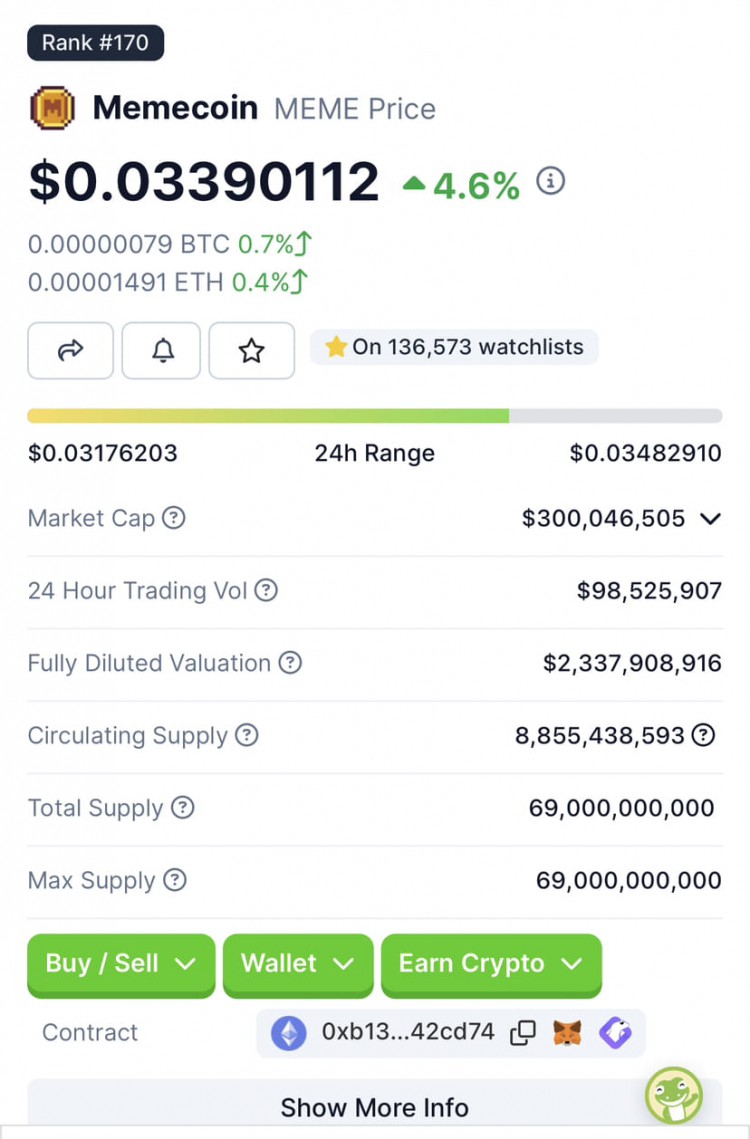Set a price alert with the bell icon
Image resolution: width=750 pixels, height=1139 pixels.
(161, 351)
